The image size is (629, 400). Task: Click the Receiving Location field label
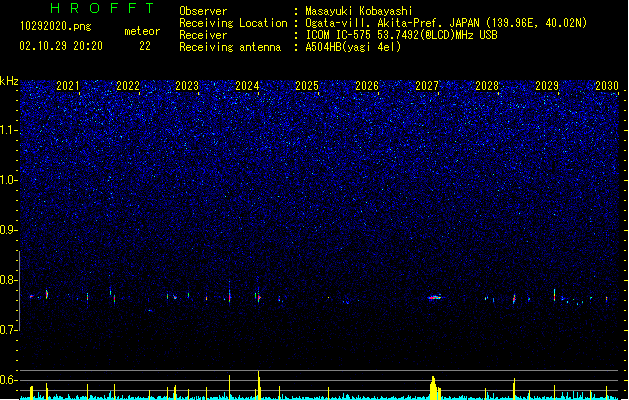(x=233, y=23)
